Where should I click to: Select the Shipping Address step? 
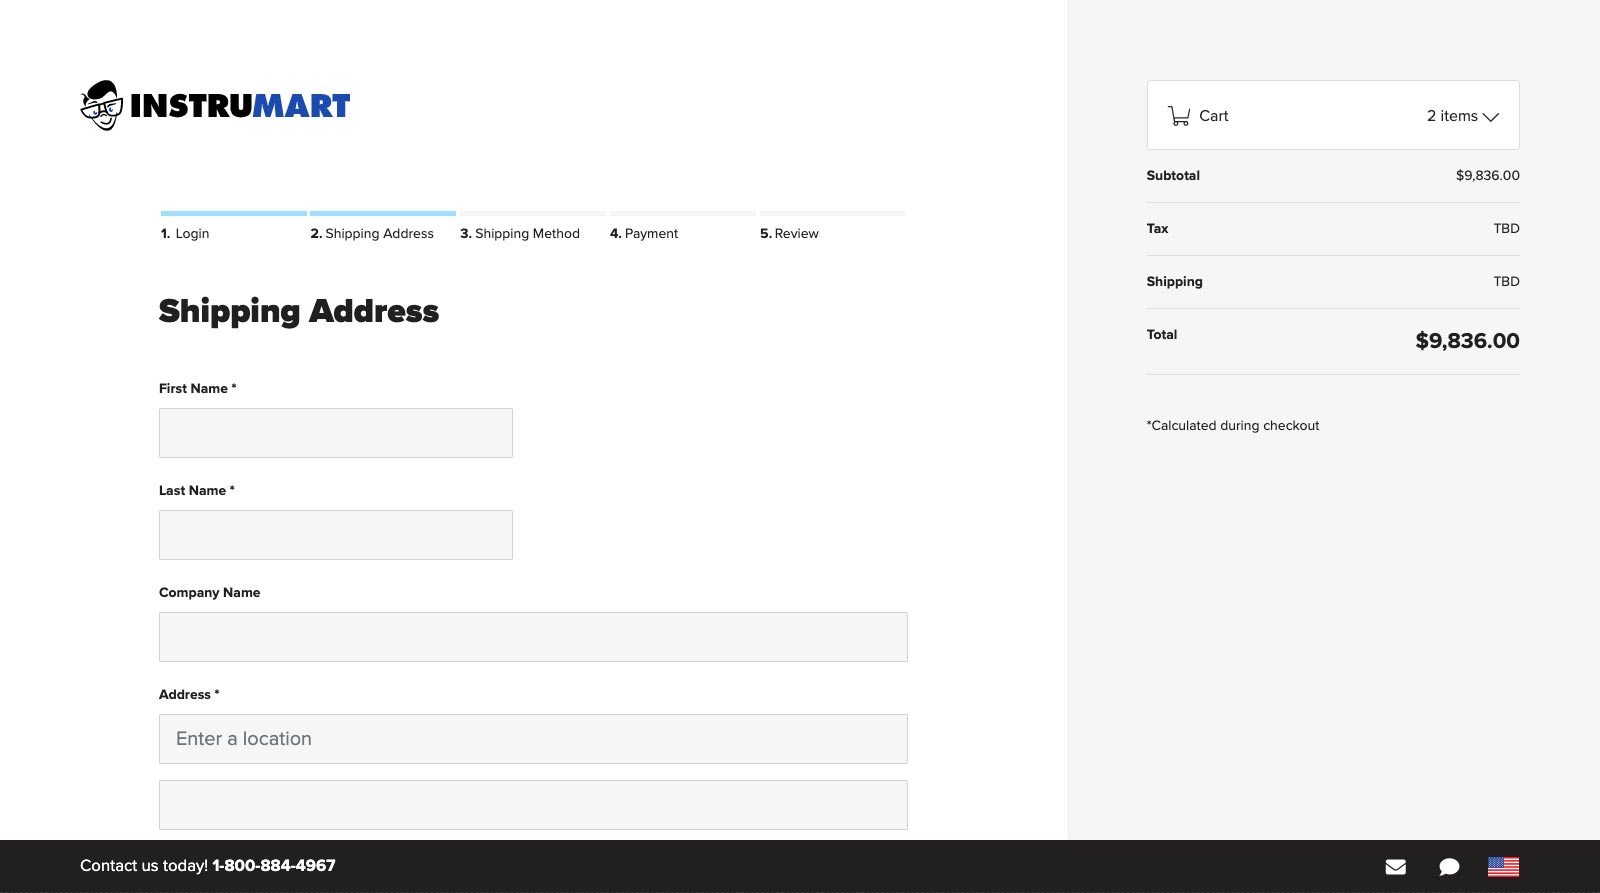pos(372,234)
